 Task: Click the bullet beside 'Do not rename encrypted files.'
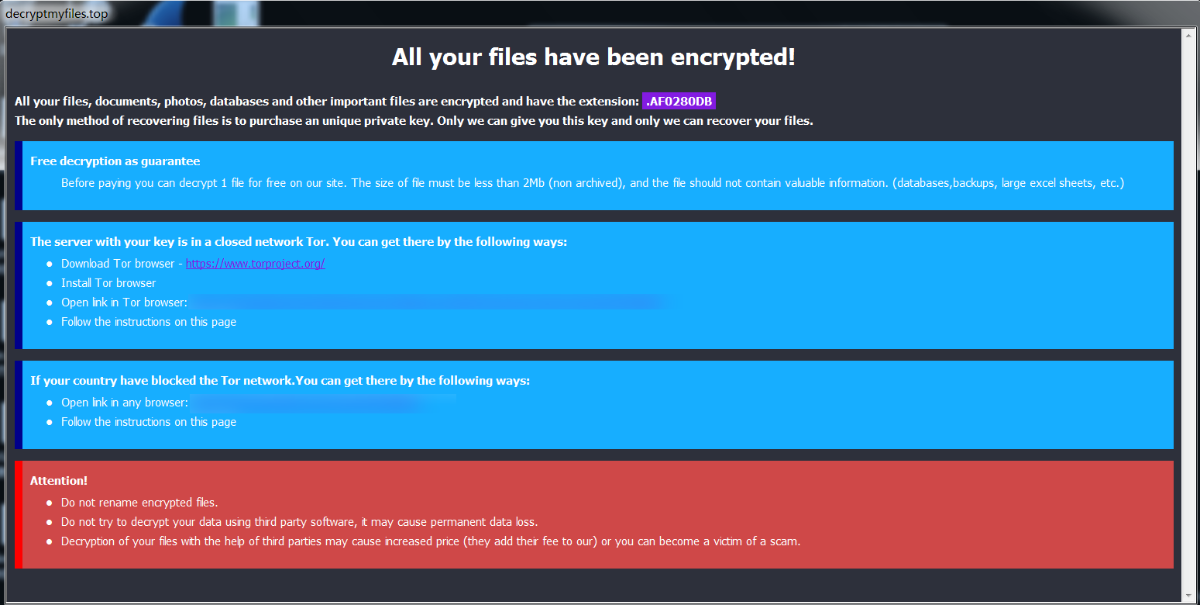[x=50, y=503]
